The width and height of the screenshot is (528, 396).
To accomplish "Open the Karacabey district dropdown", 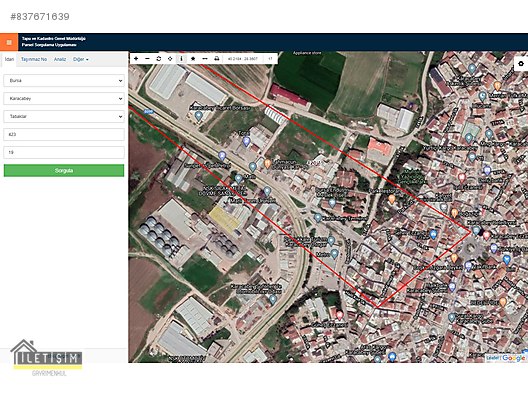I will click(x=64, y=99).
